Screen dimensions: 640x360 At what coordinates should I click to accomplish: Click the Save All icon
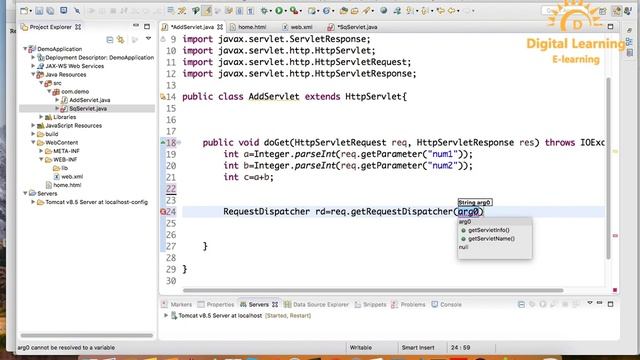coord(50,11)
